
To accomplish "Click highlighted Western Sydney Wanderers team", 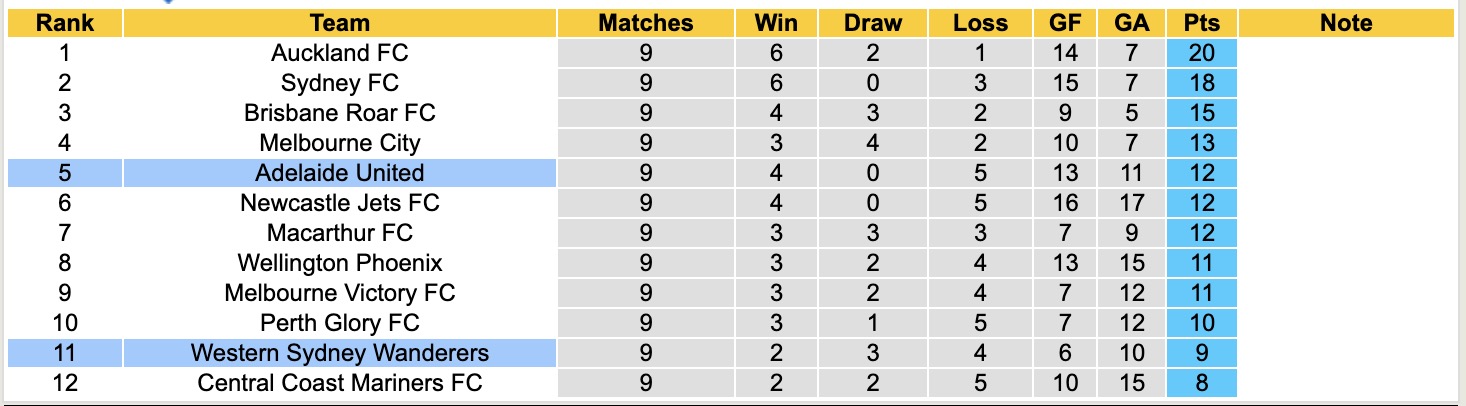I will [340, 353].
